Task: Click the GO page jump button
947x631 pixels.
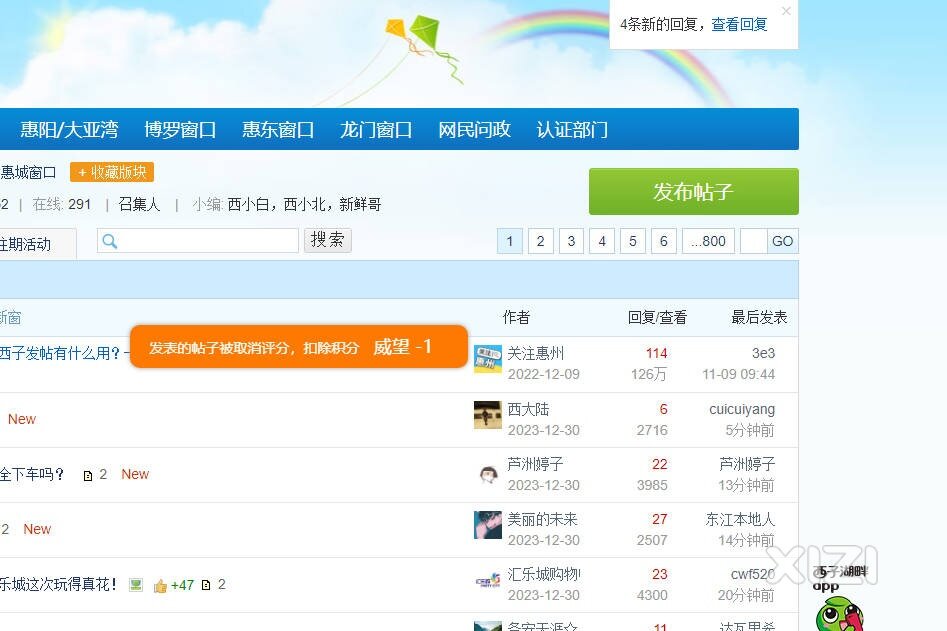Action: 783,242
